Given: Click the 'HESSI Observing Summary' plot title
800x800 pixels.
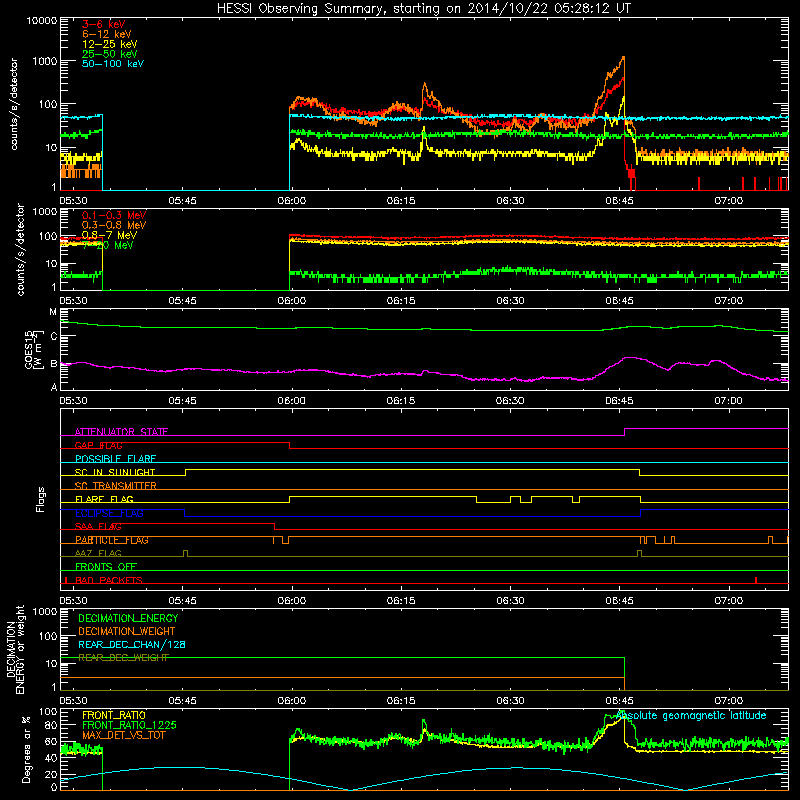Looking at the screenshot, I should coord(423,9).
